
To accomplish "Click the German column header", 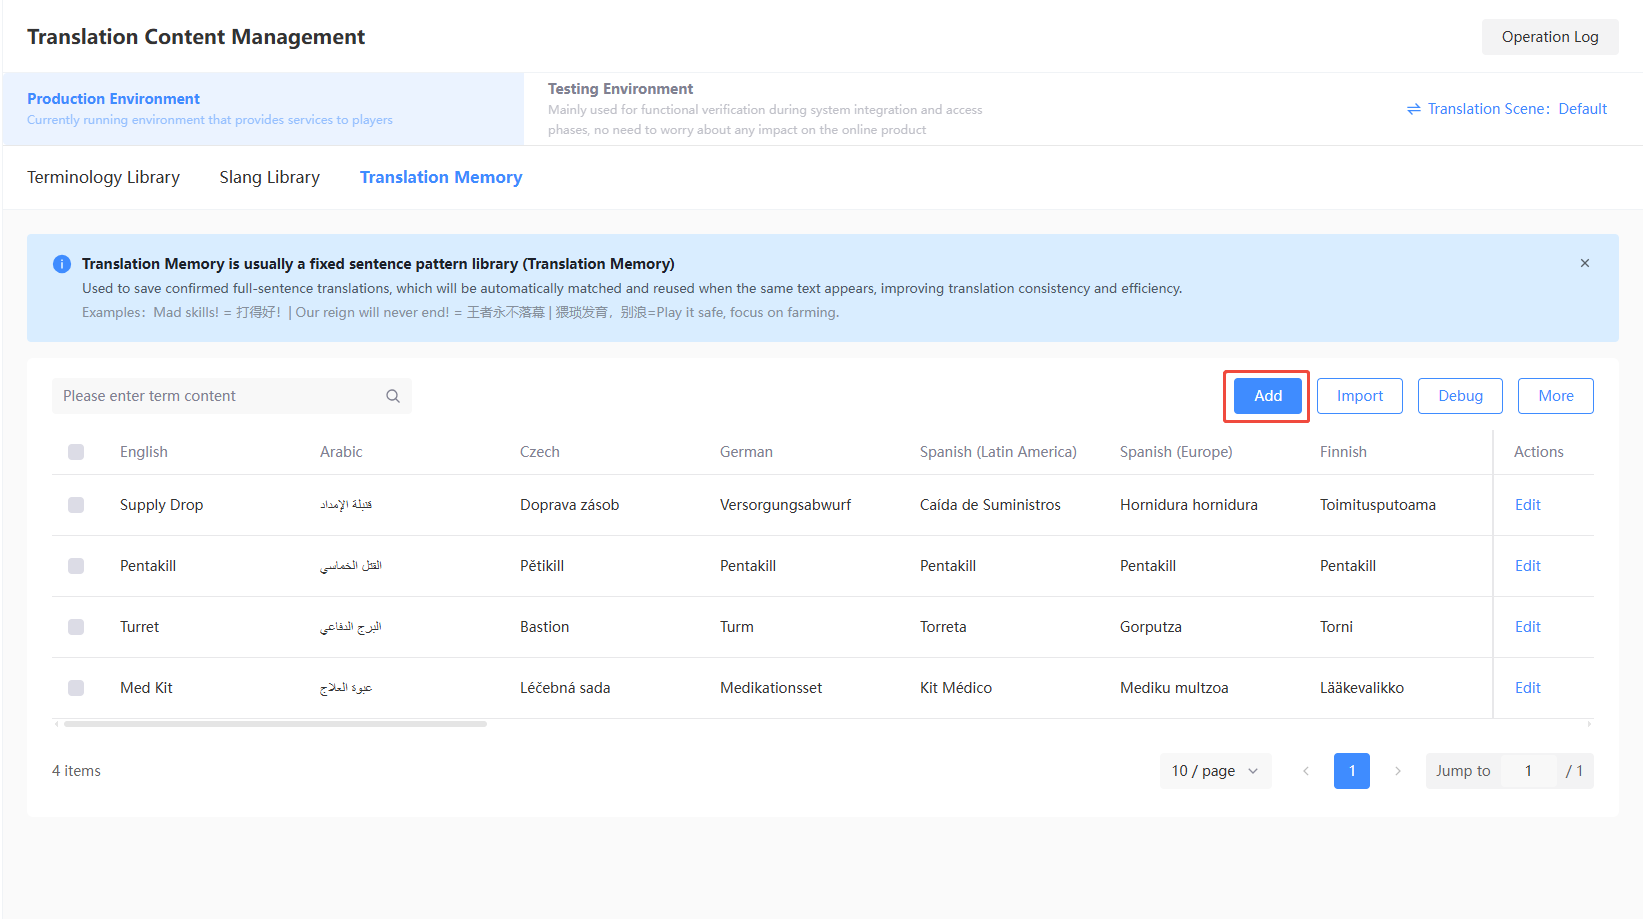I will point(746,452).
